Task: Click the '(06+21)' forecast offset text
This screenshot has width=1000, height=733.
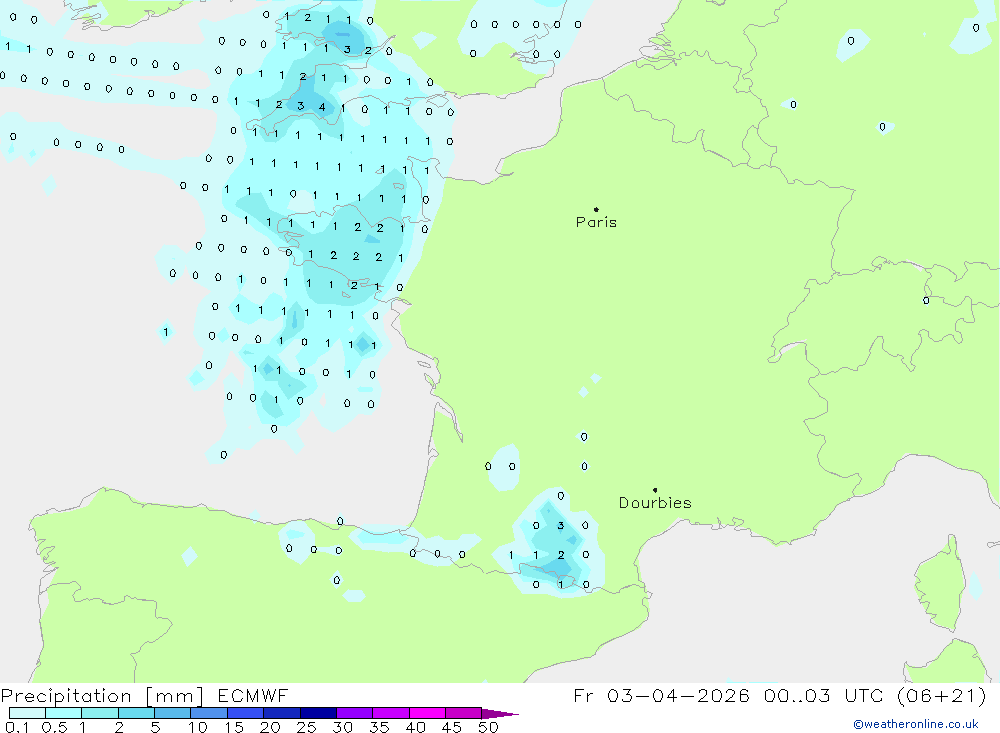Action: point(941,695)
